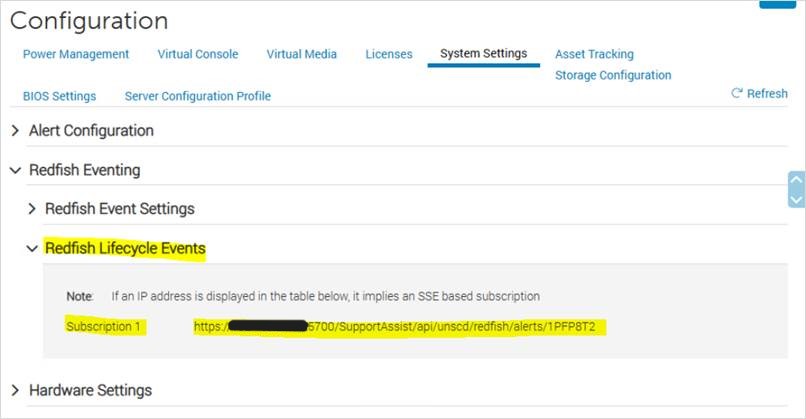Collapse the Redfish Lifecycle Events subsection
This screenshot has height=419, width=806.
click(x=32, y=249)
